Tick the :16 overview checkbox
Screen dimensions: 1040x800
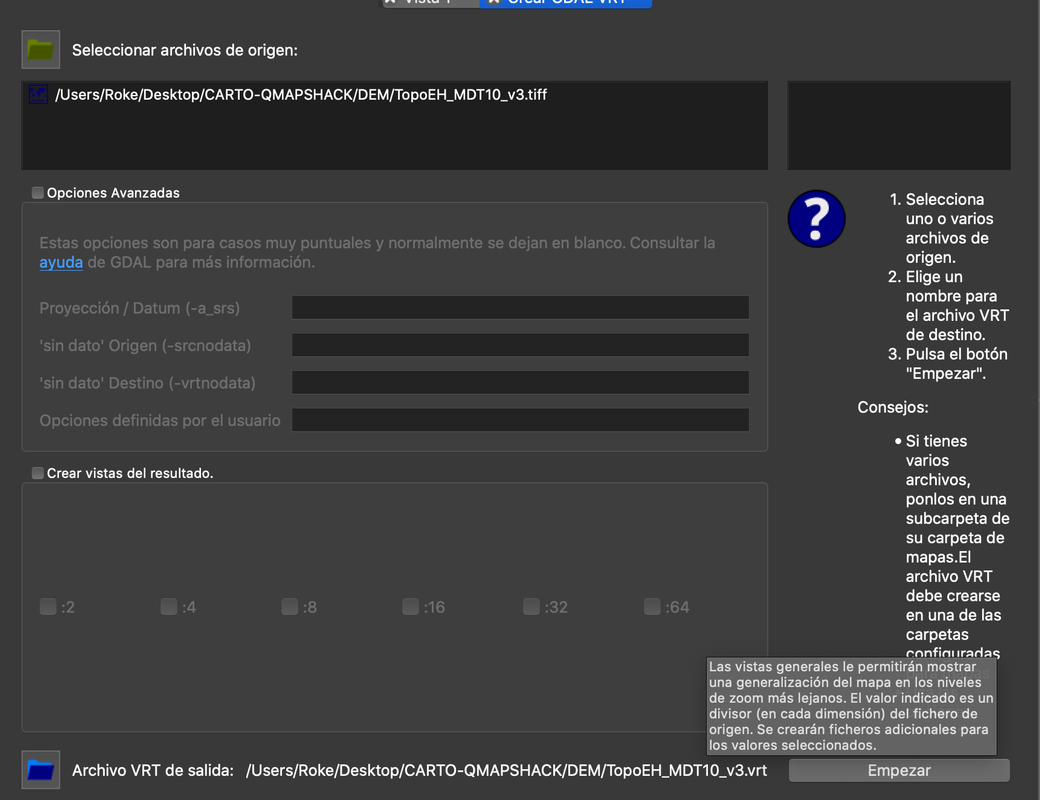click(x=410, y=607)
